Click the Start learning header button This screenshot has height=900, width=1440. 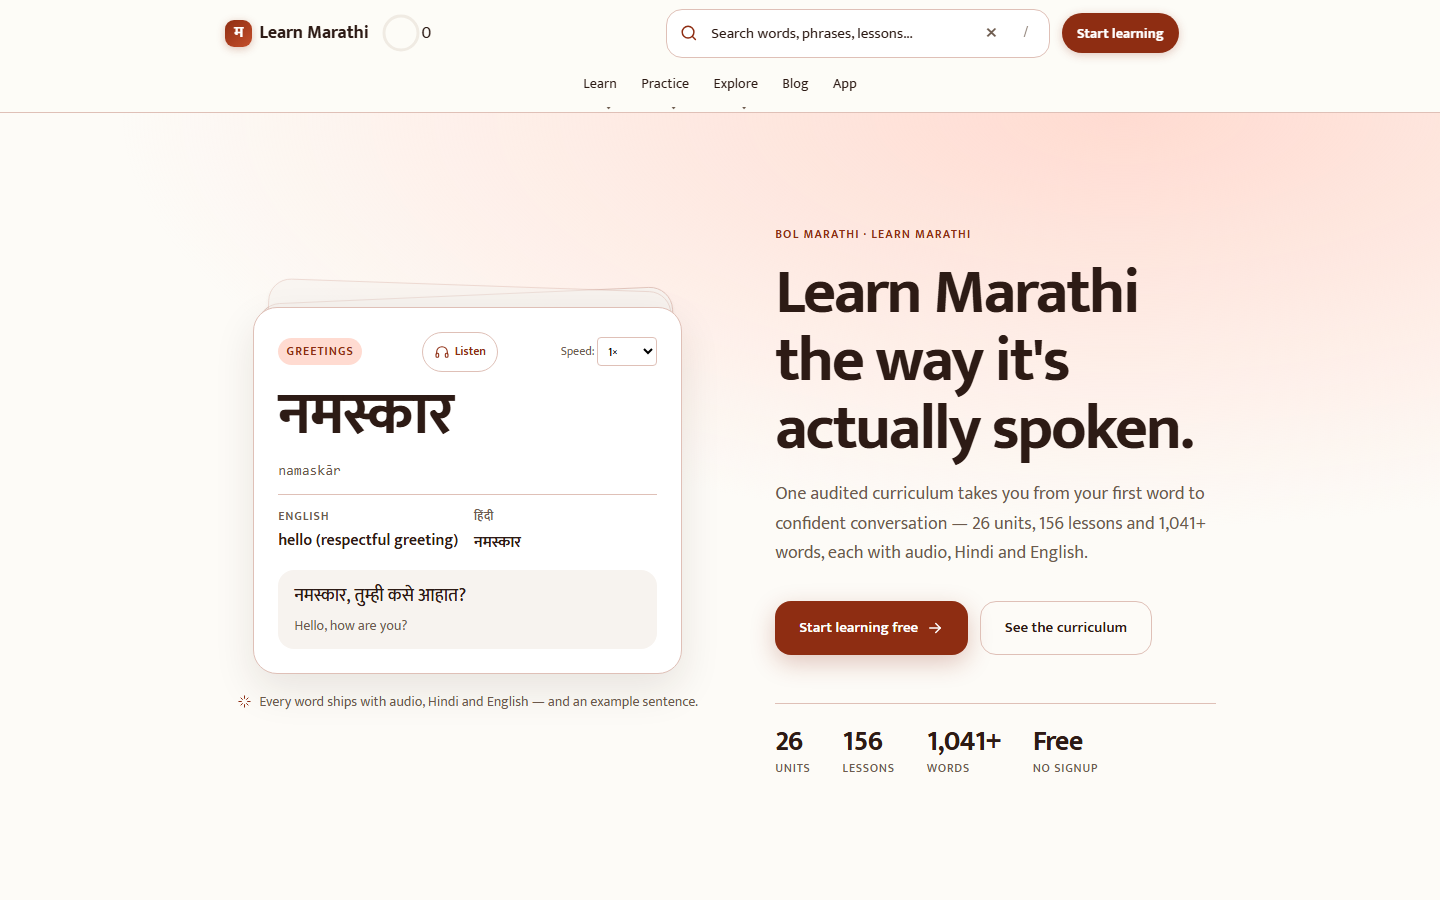point(1120,33)
